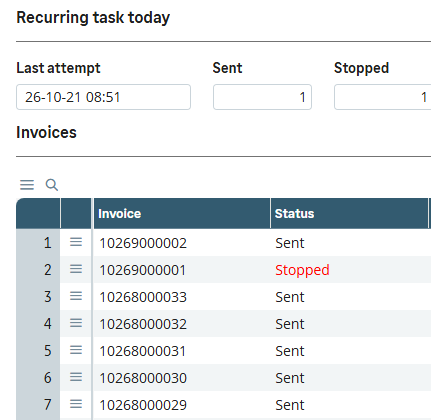
Task: Click the Last attempt label
Action: [x=58, y=68]
